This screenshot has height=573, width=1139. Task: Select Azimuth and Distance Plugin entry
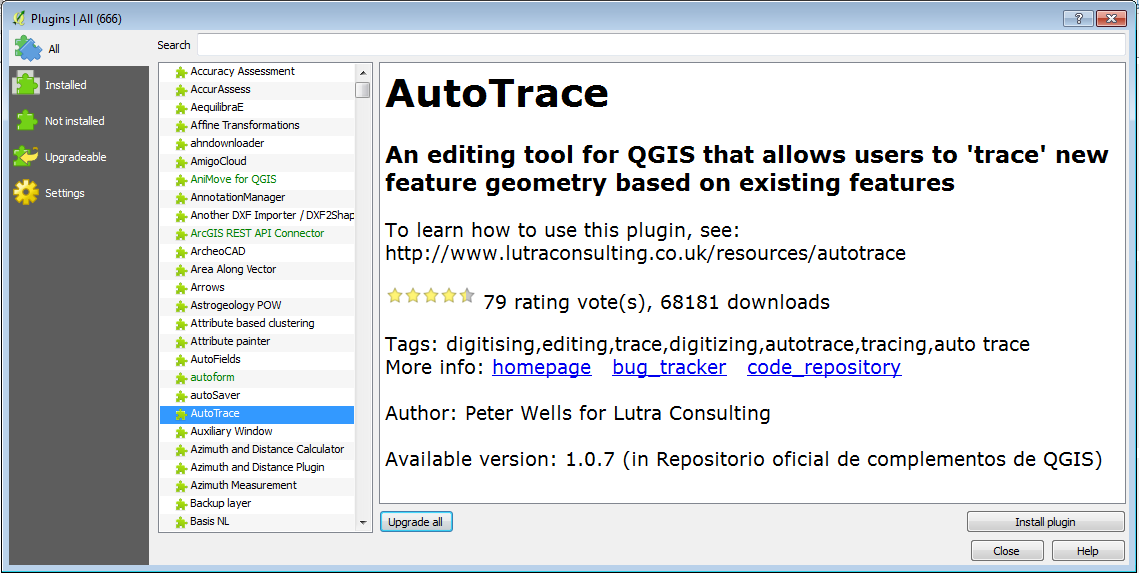(257, 467)
